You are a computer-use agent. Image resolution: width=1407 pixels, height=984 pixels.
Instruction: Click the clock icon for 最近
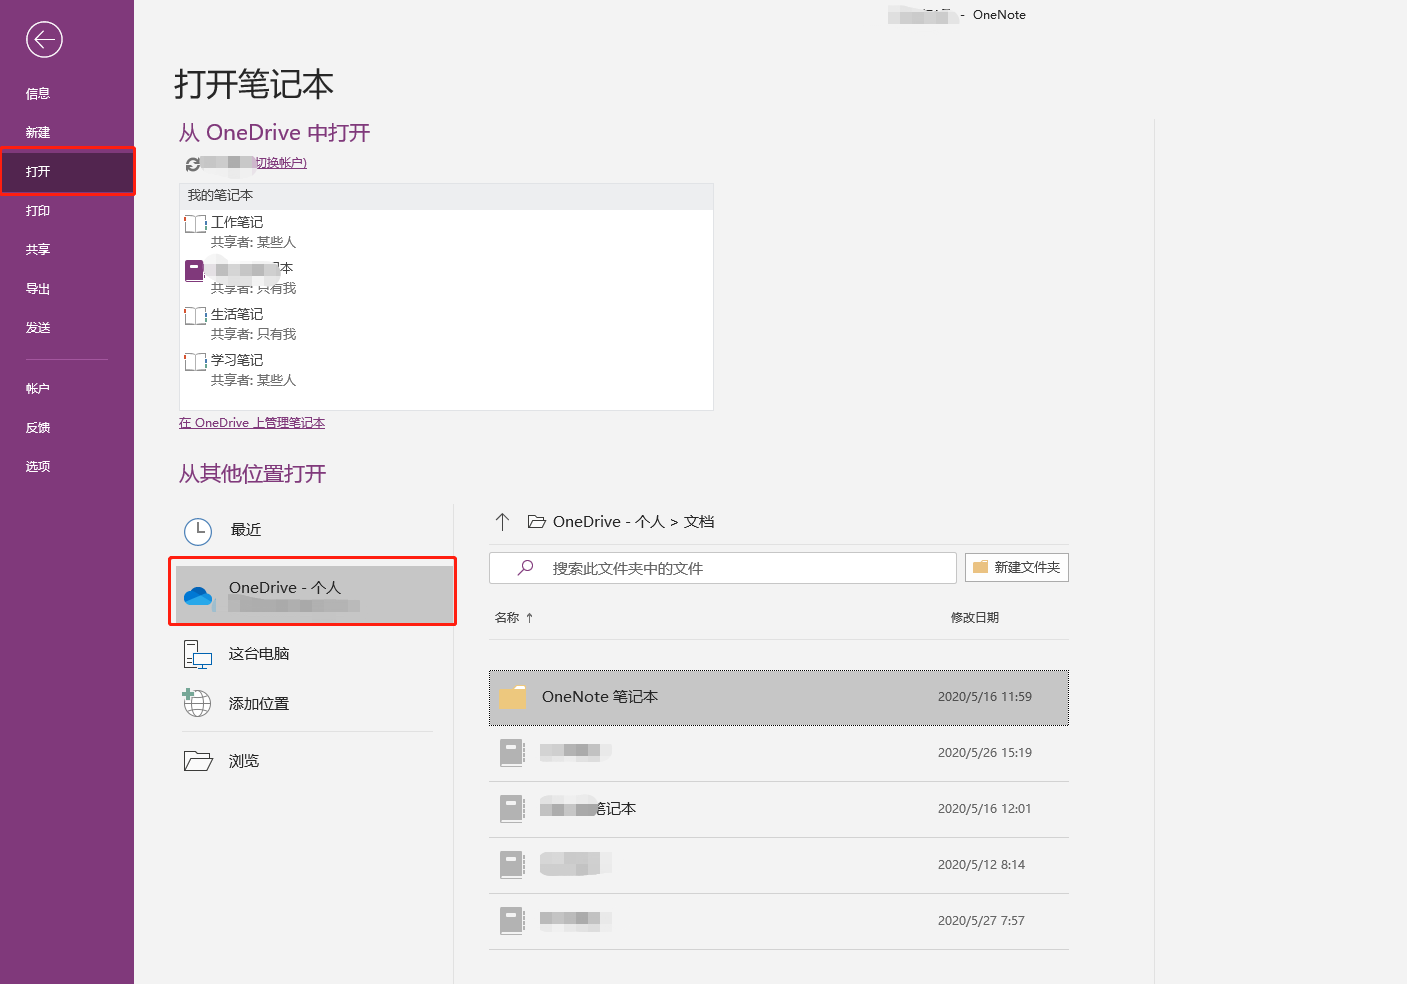[x=198, y=531]
